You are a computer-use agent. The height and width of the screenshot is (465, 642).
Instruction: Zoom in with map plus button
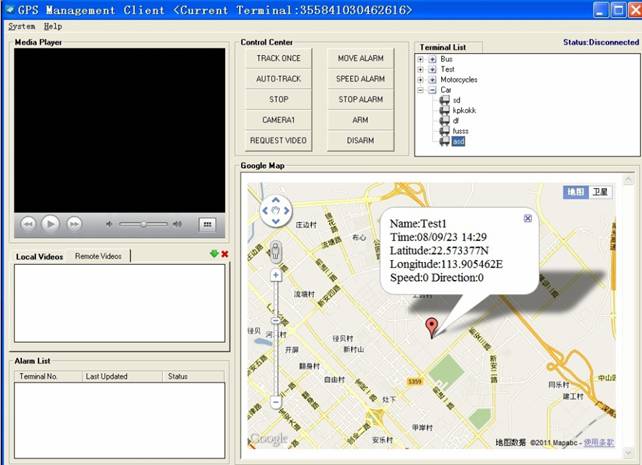(x=276, y=275)
